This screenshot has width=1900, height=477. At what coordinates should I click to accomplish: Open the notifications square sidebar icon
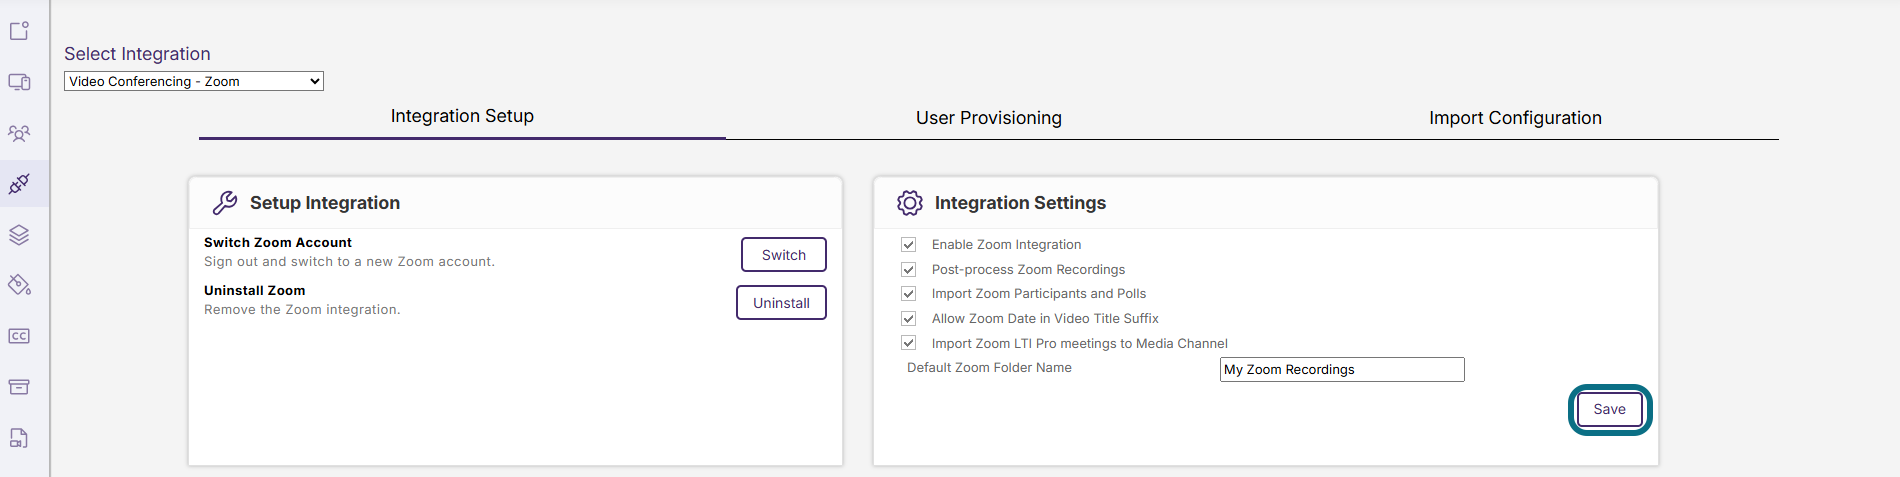pyautogui.click(x=19, y=31)
